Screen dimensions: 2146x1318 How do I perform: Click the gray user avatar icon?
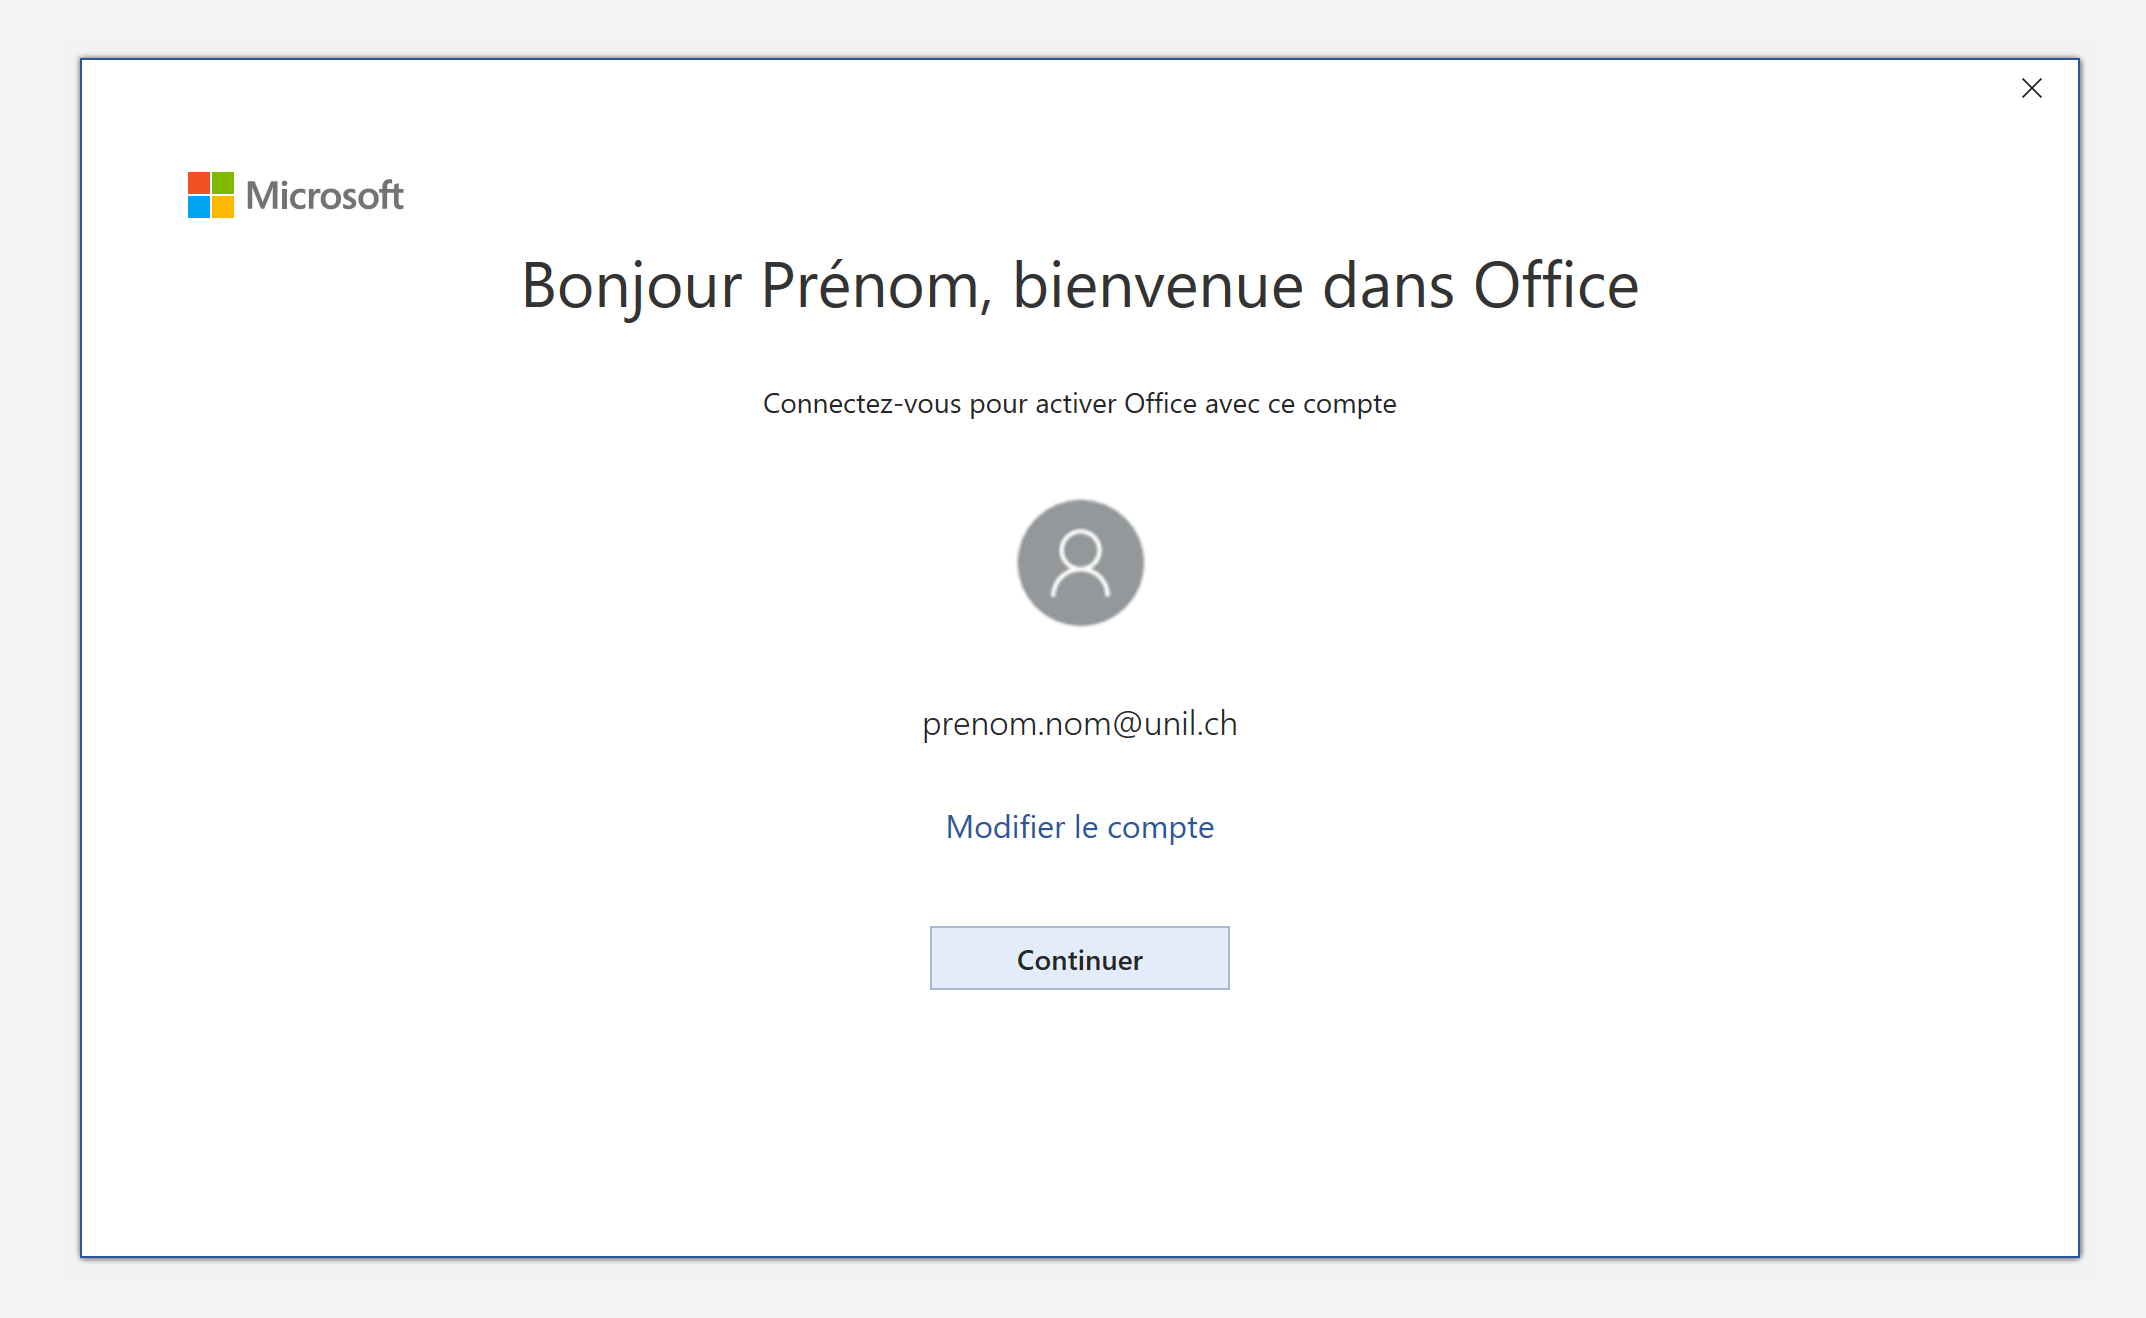coord(1080,563)
